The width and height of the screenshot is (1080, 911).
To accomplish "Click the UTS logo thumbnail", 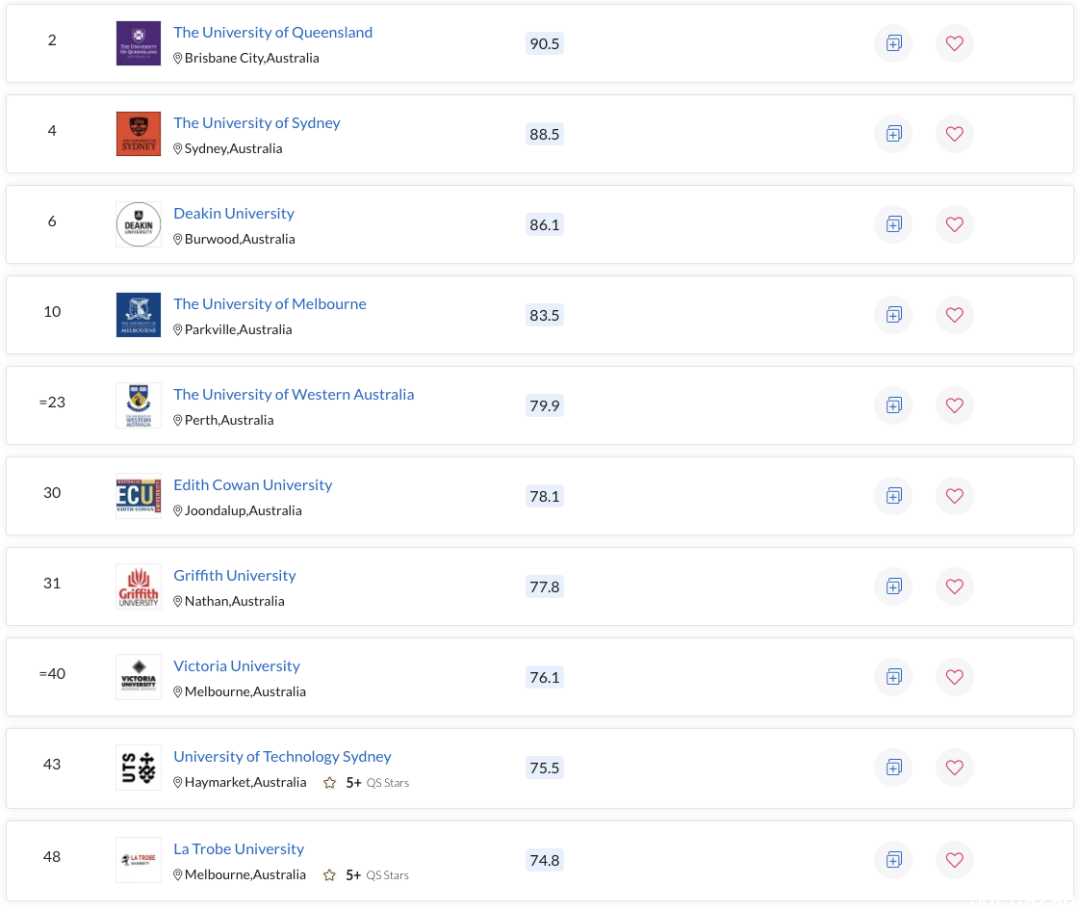I will click(x=138, y=768).
